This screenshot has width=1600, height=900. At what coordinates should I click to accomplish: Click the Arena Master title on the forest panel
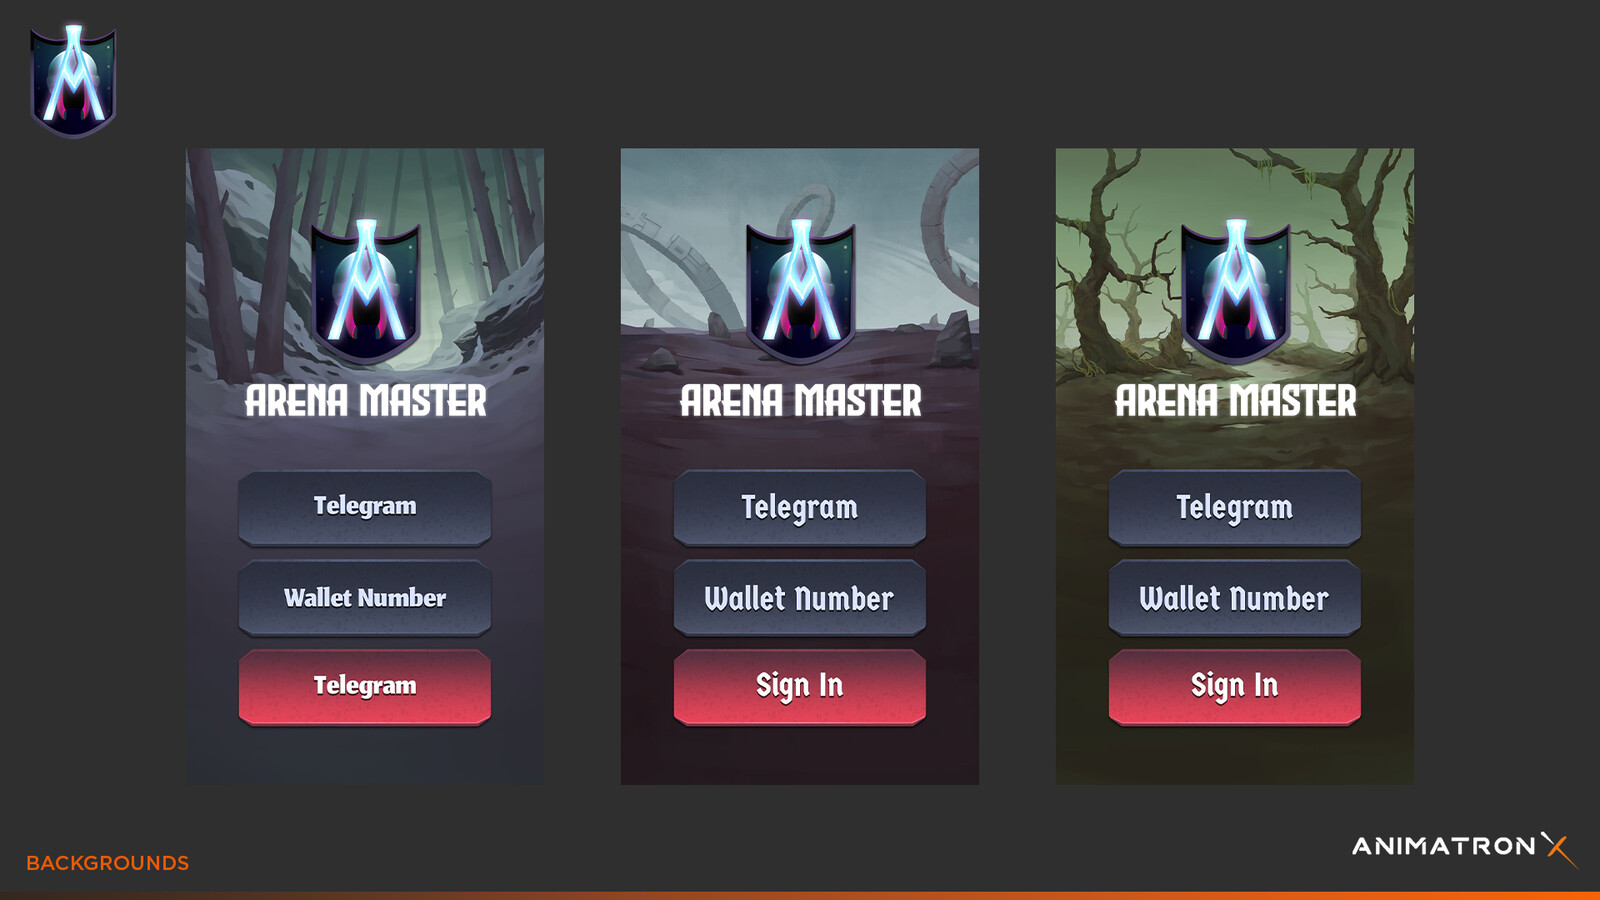pos(366,401)
